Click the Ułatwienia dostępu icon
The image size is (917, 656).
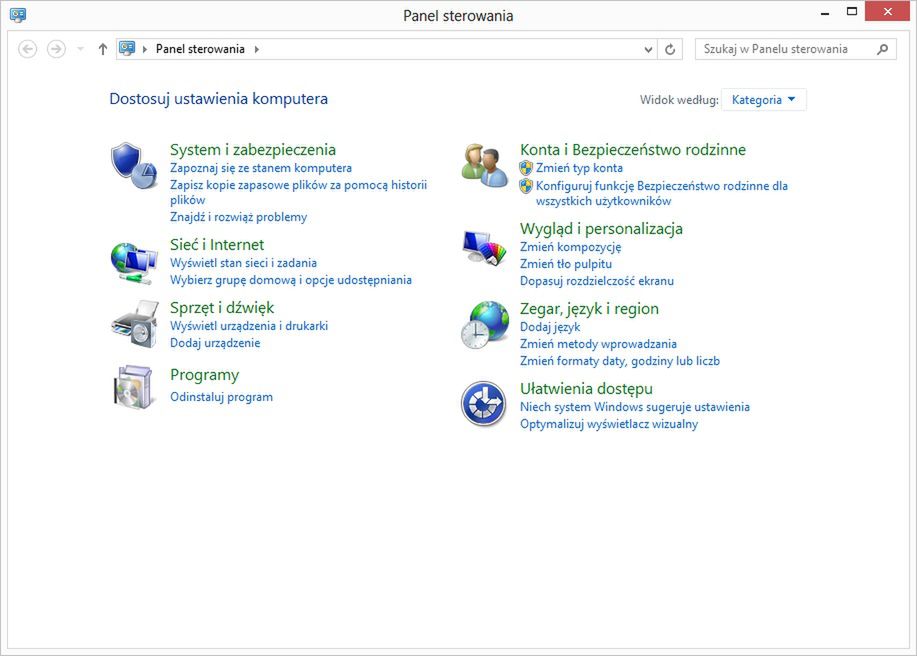484,403
